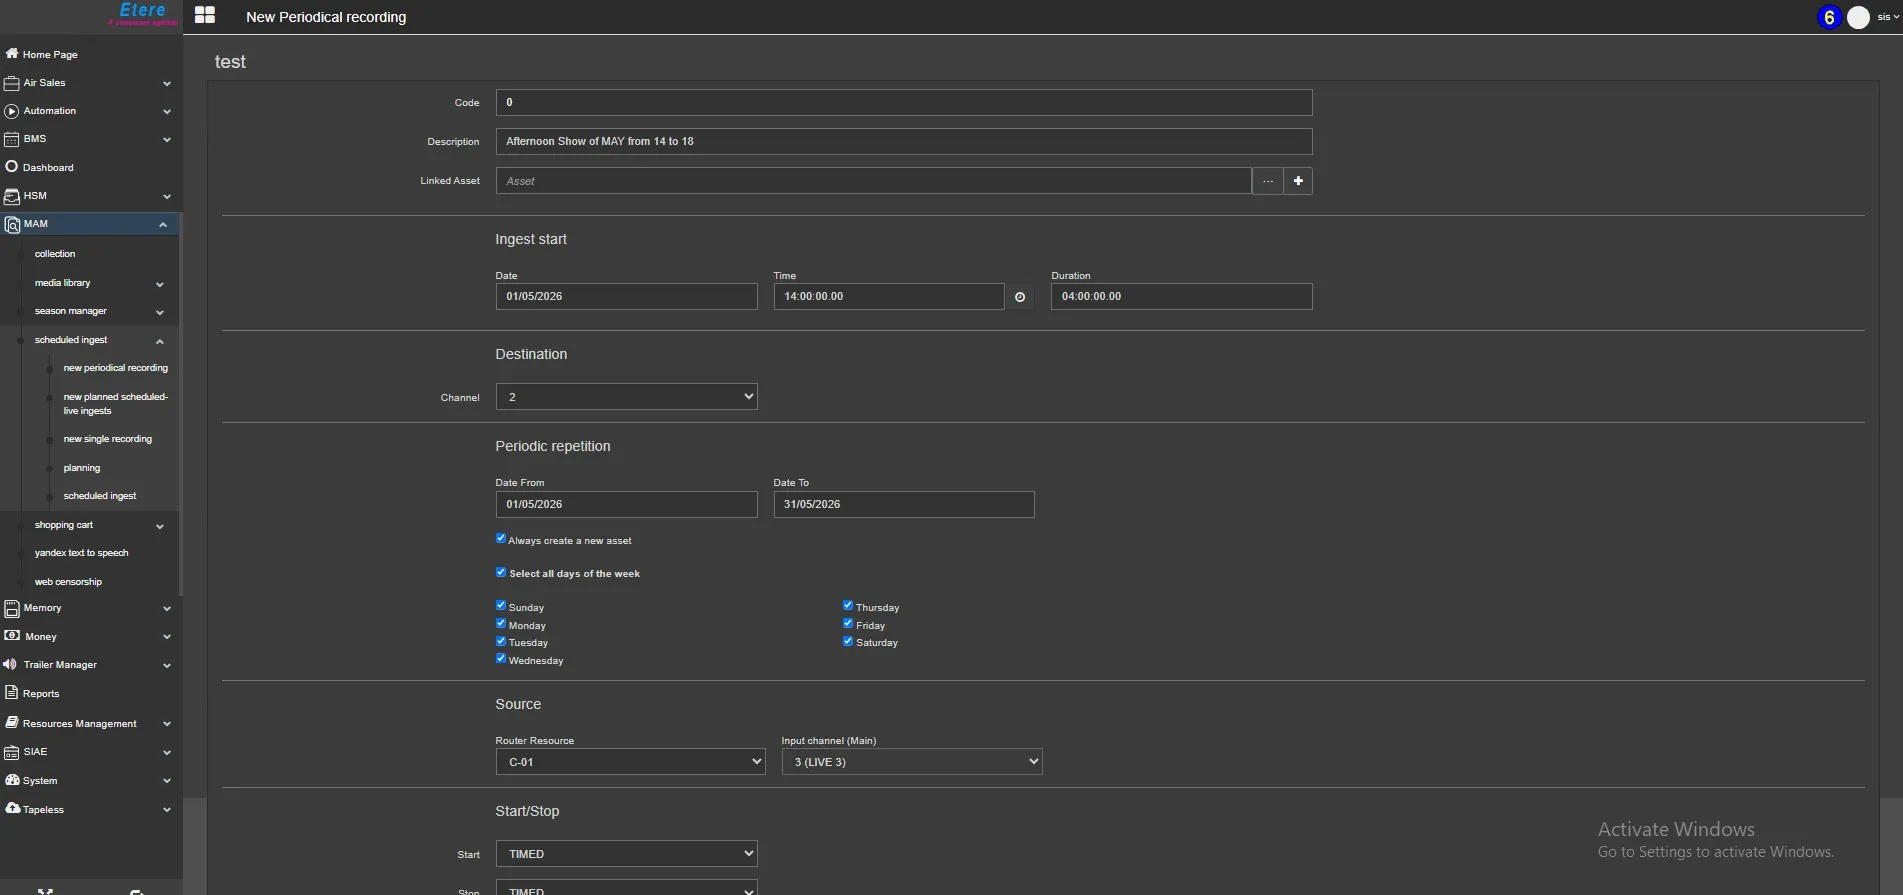The image size is (1903, 895).
Task: Click the Description text field
Action: point(903,142)
